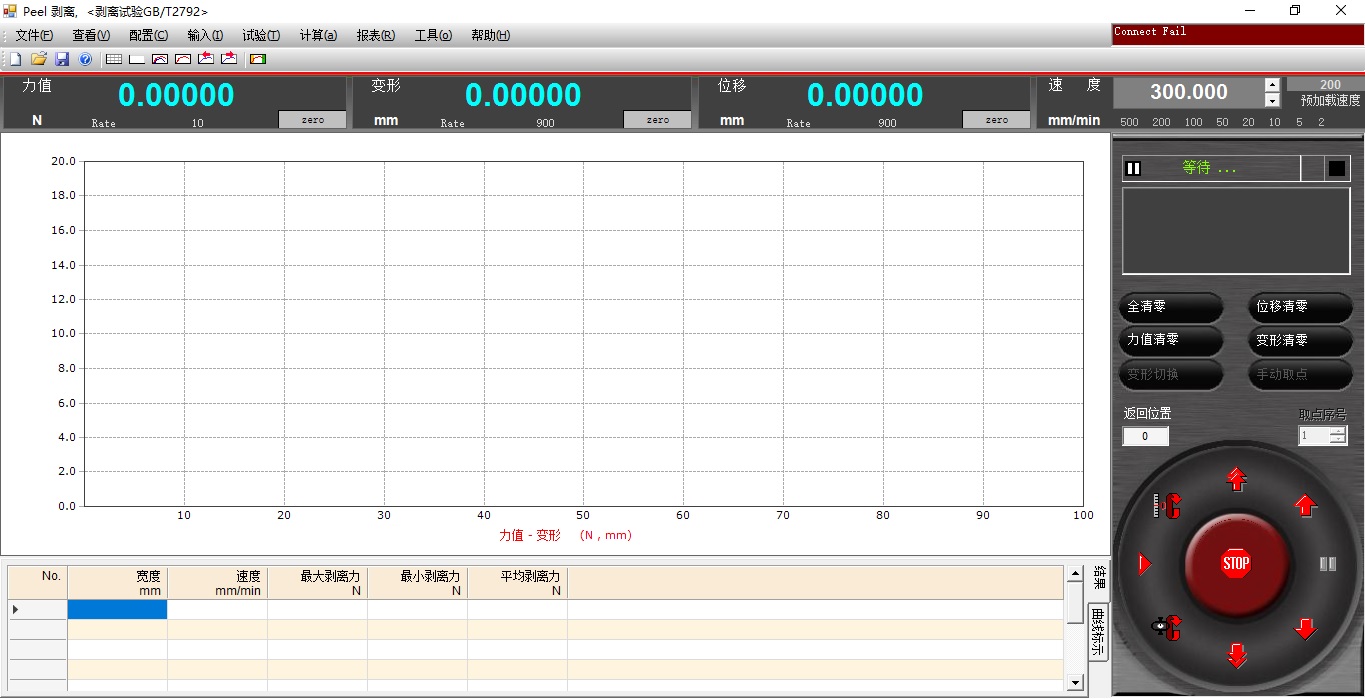Screen dimensions: 1365x699
Task: Switch to the 曲线标示 side tab
Action: (1097, 632)
